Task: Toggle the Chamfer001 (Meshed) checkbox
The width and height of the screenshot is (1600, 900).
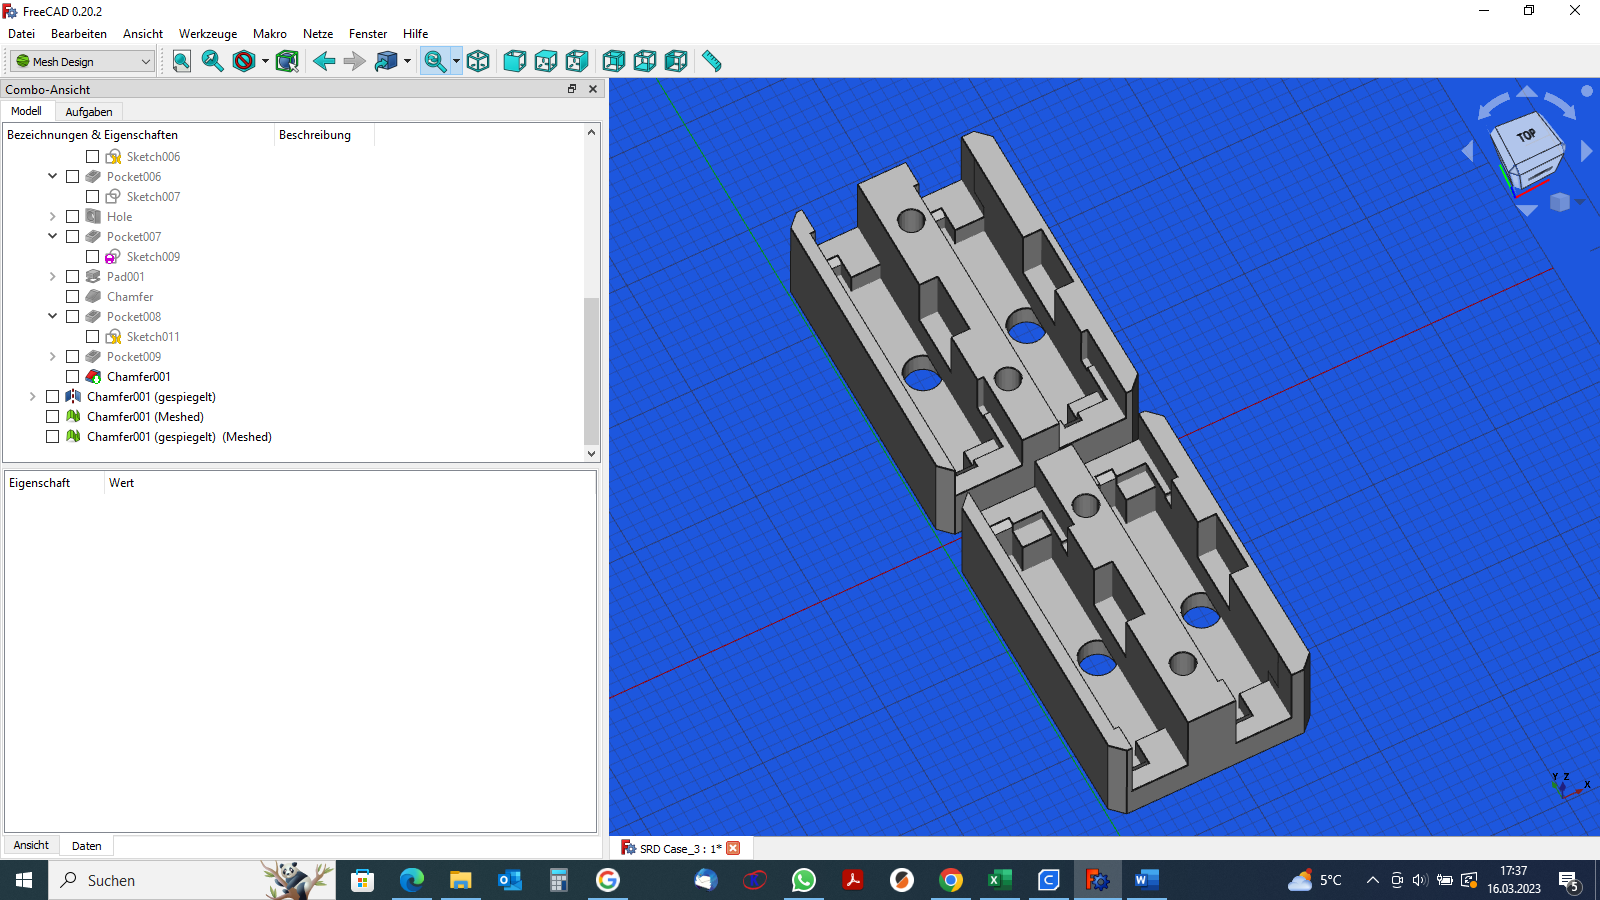Action: [52, 416]
